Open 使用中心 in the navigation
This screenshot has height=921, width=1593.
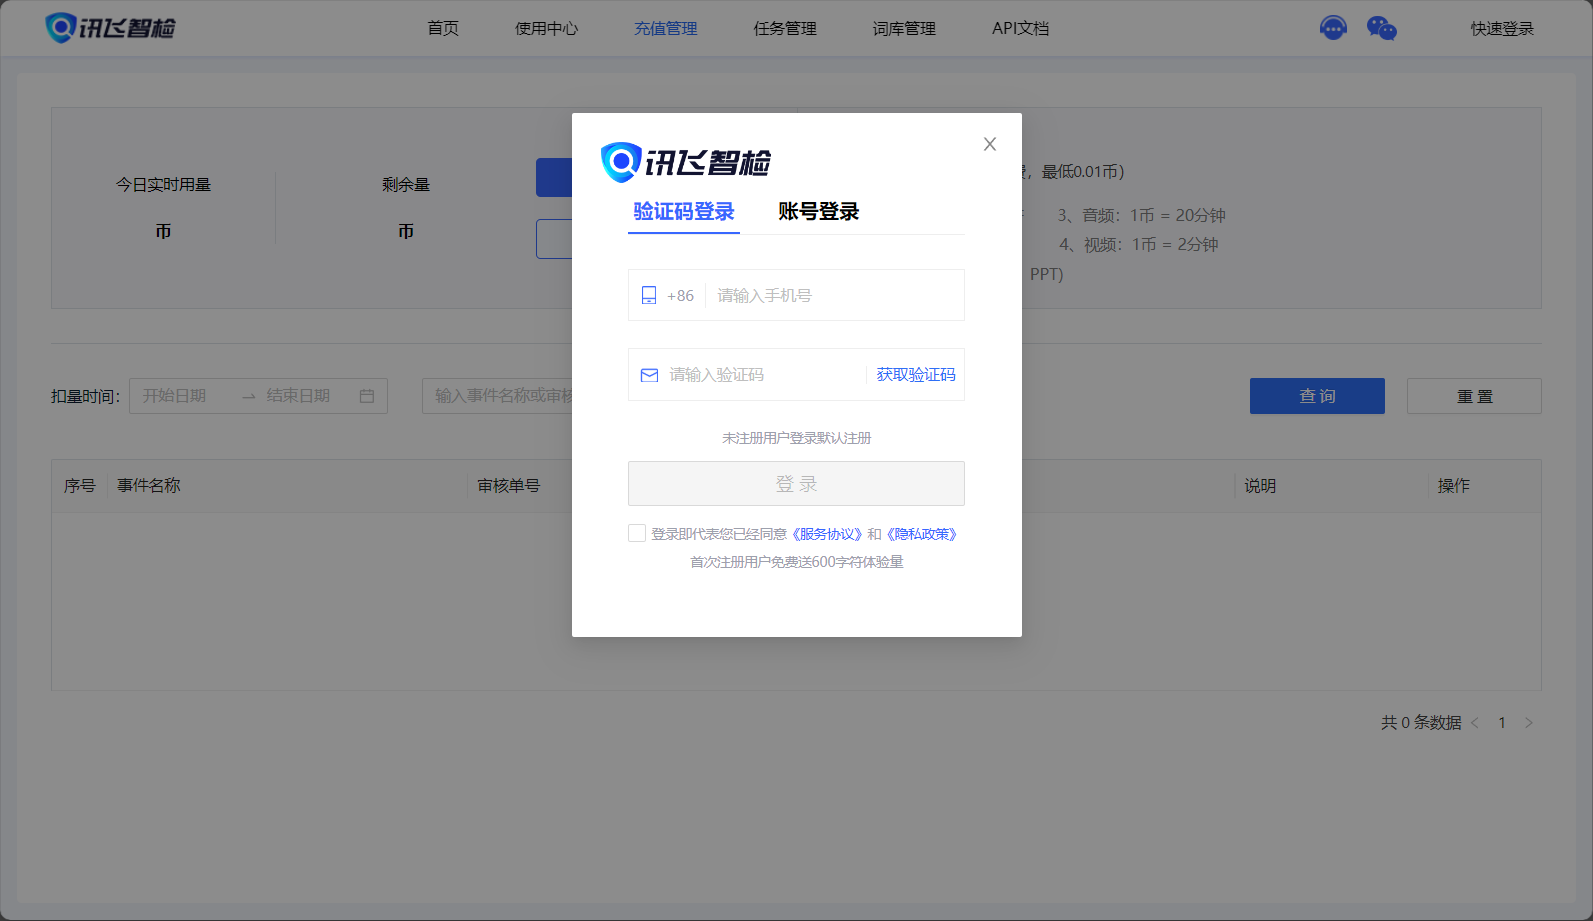(x=546, y=28)
